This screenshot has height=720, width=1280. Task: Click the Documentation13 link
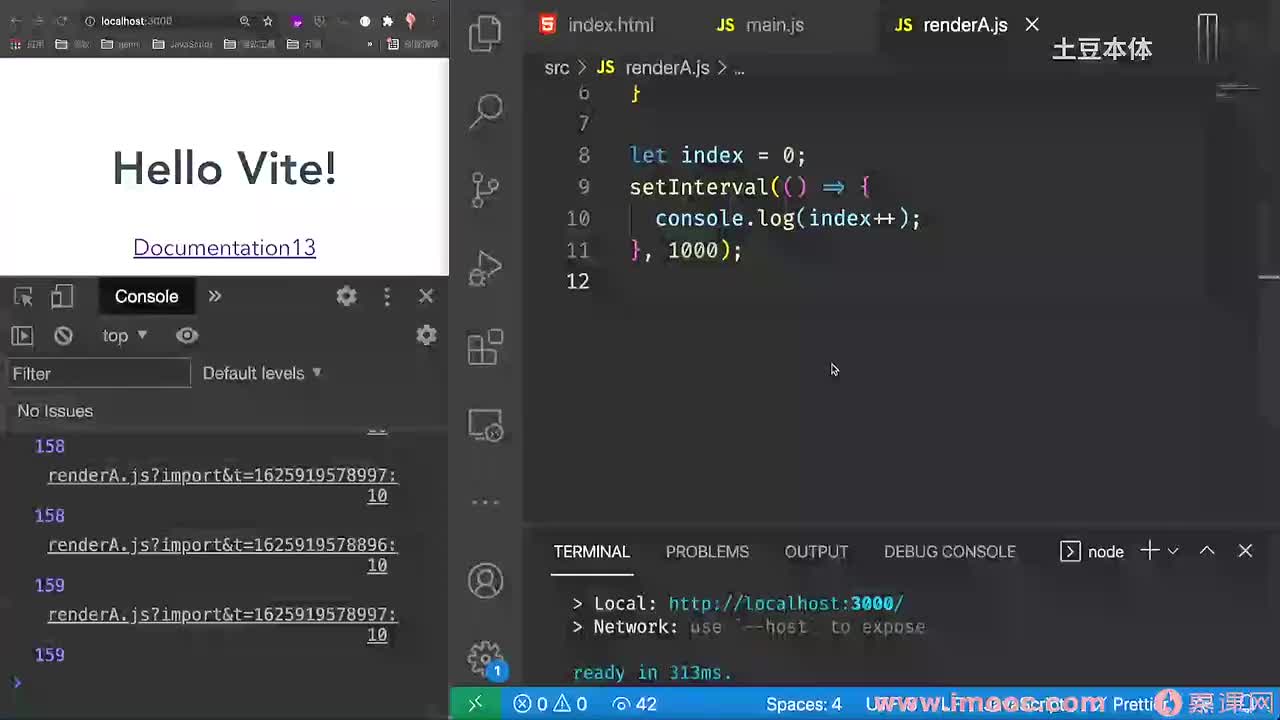[x=224, y=248]
